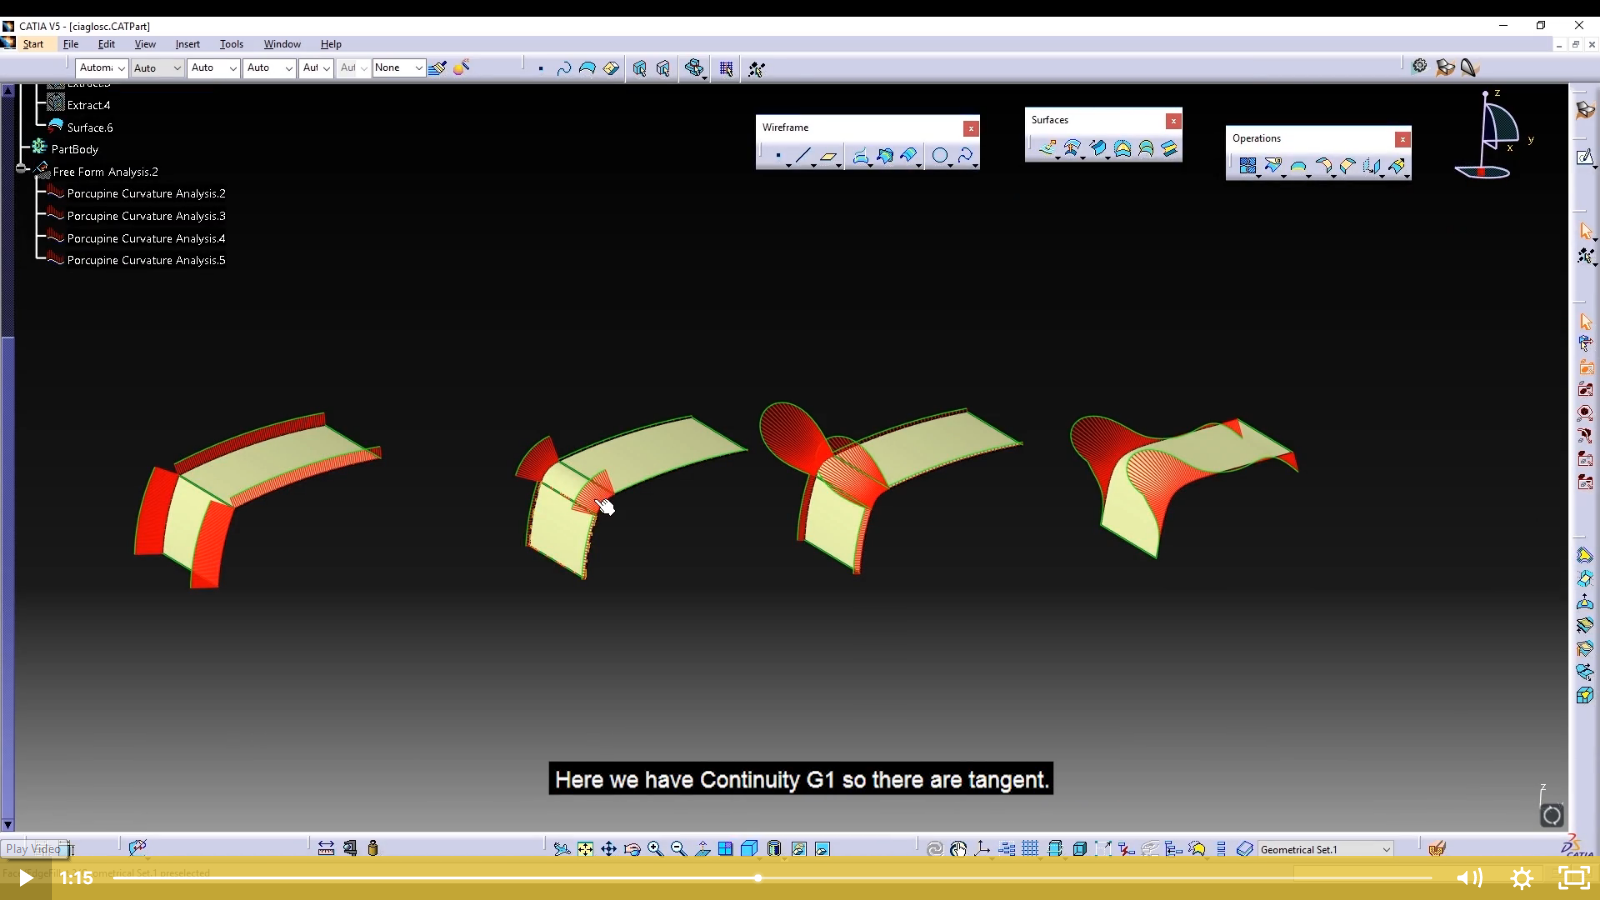Open the None layer dropdown
1600x900 pixels.
[418, 68]
